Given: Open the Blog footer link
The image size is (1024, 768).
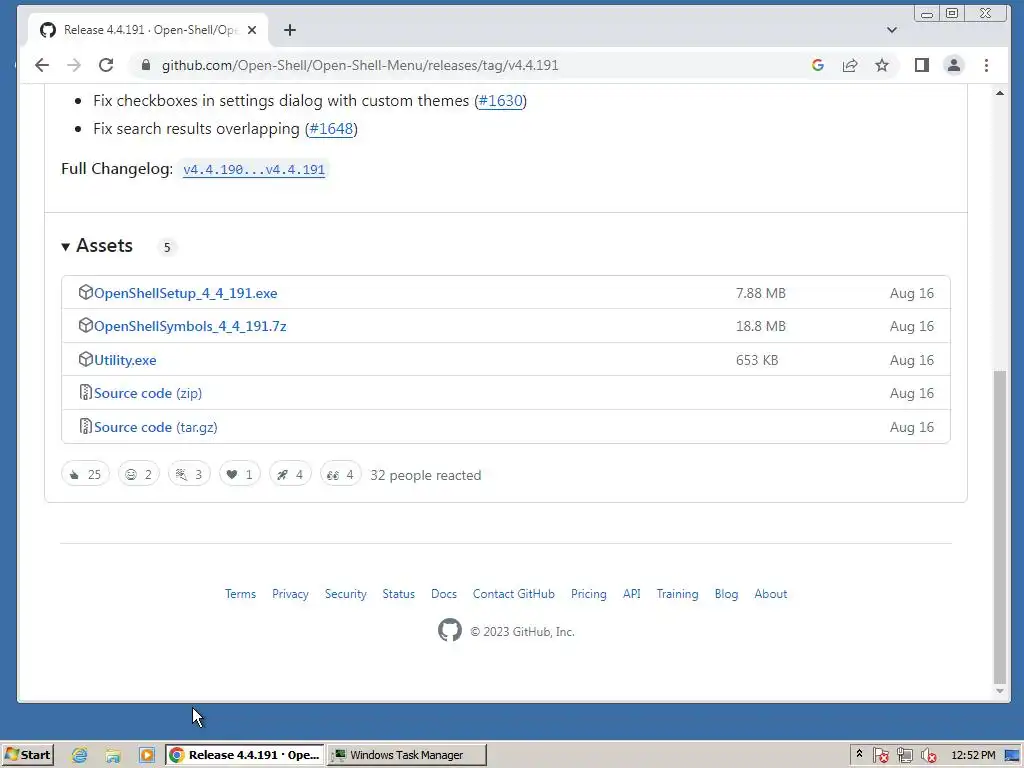Looking at the screenshot, I should [726, 594].
